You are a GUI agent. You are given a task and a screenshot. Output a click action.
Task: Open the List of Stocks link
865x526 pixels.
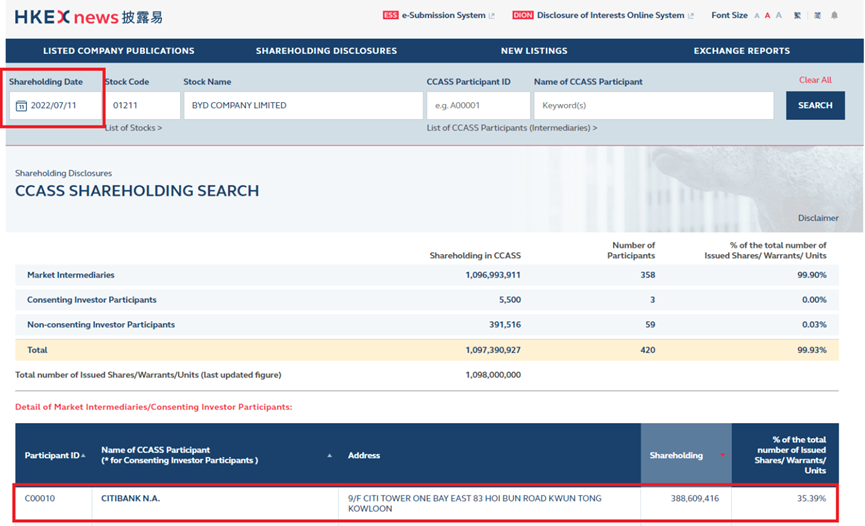pos(133,128)
